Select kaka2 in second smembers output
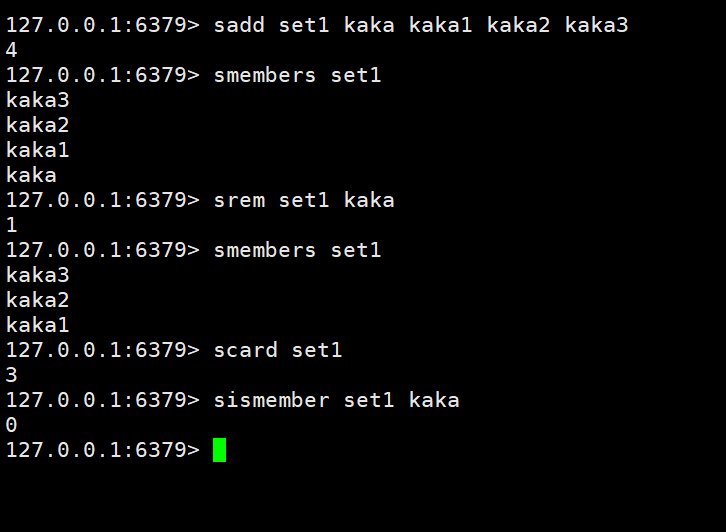 [38, 300]
